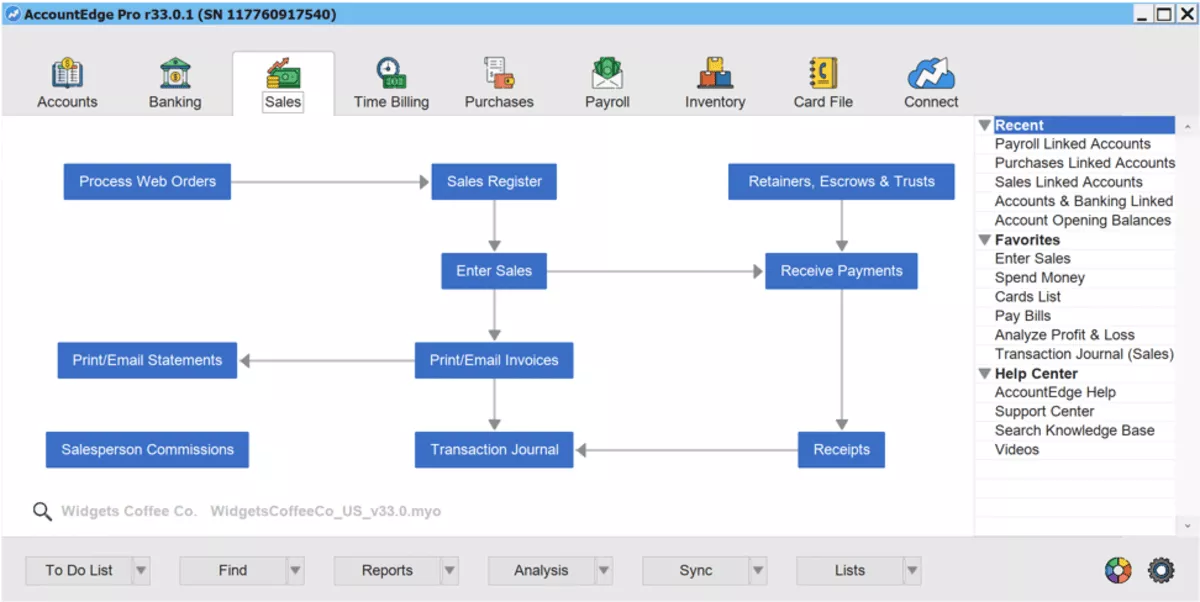
Task: Collapse the Help Center section
Action: (x=984, y=372)
